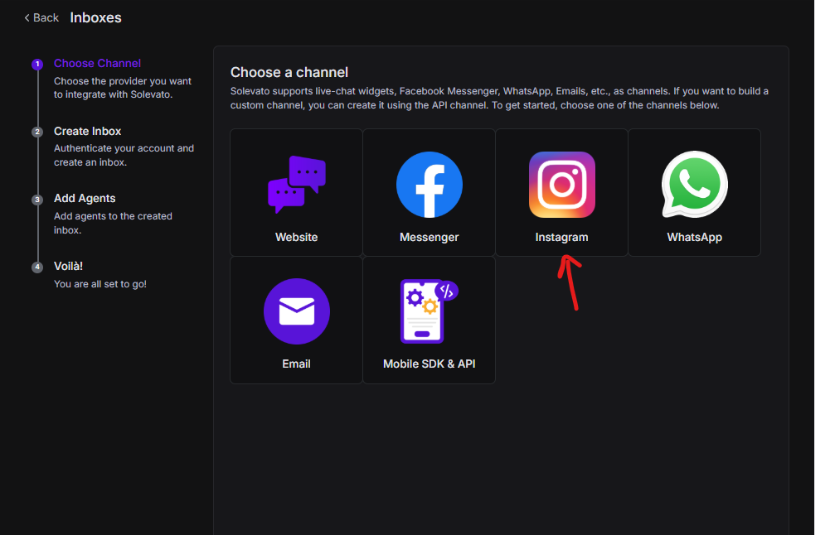Pick the Instagram channel icon
The height and width of the screenshot is (535, 816).
point(562,185)
